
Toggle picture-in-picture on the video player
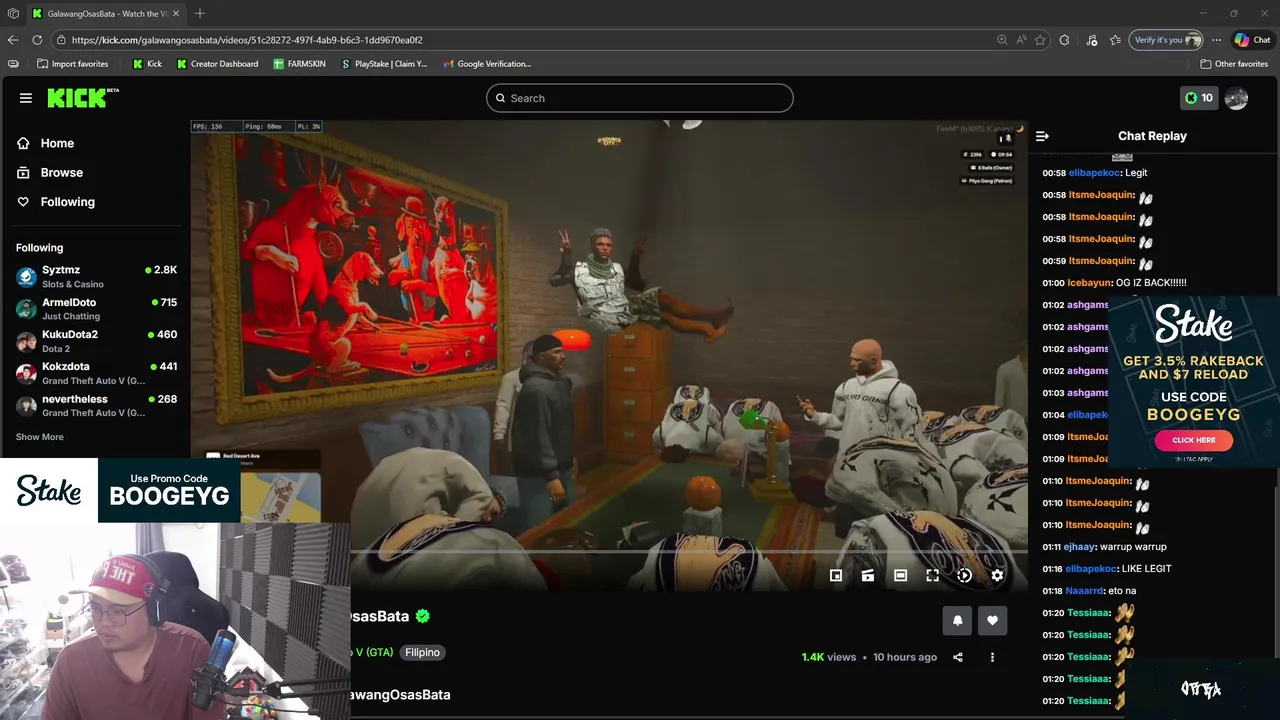tap(836, 575)
